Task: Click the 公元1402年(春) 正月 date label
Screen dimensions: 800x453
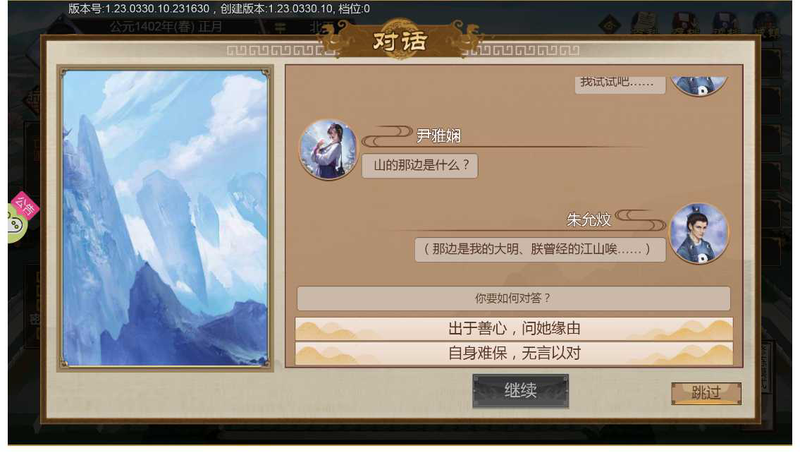Action: [166, 27]
